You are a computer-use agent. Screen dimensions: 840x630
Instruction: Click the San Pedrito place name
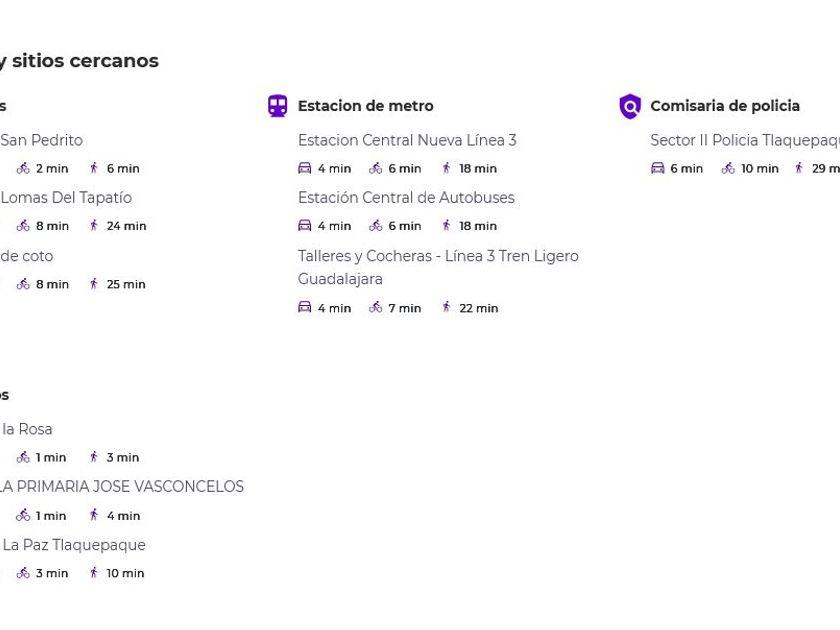point(41,140)
